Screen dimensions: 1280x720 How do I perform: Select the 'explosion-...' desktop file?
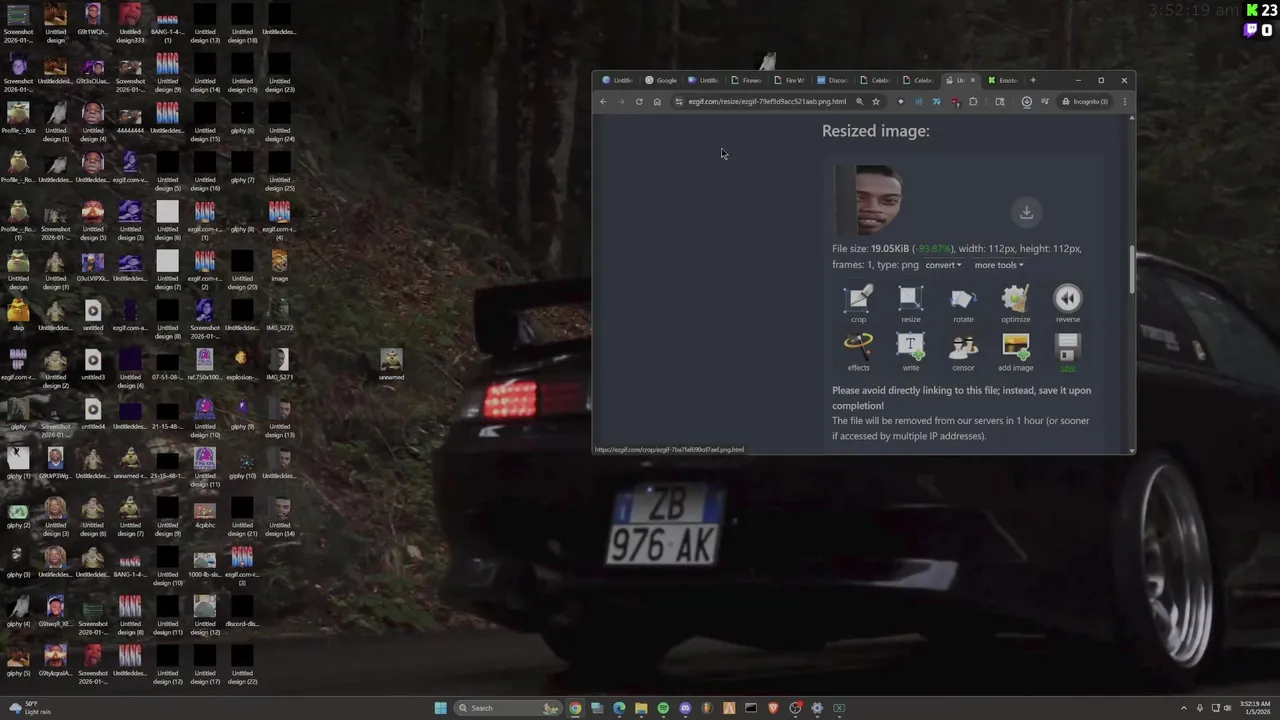click(242, 364)
